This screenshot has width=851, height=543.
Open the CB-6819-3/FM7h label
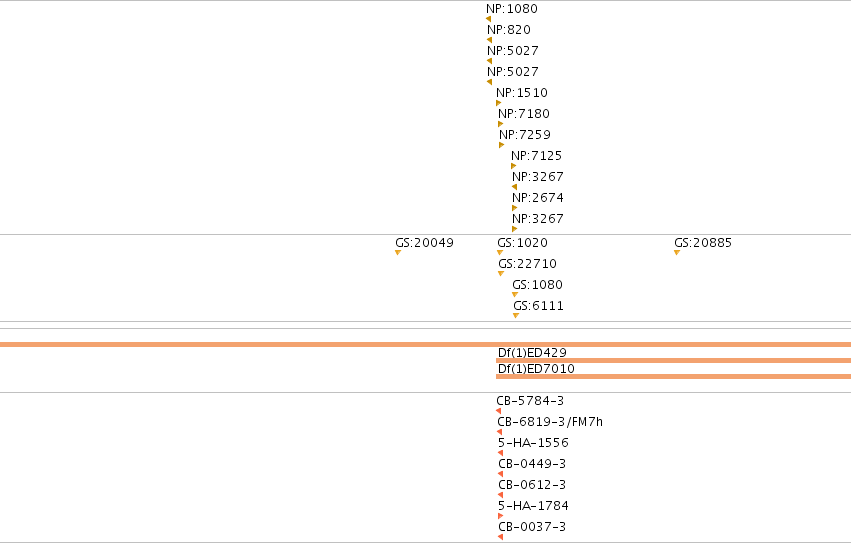tap(550, 422)
